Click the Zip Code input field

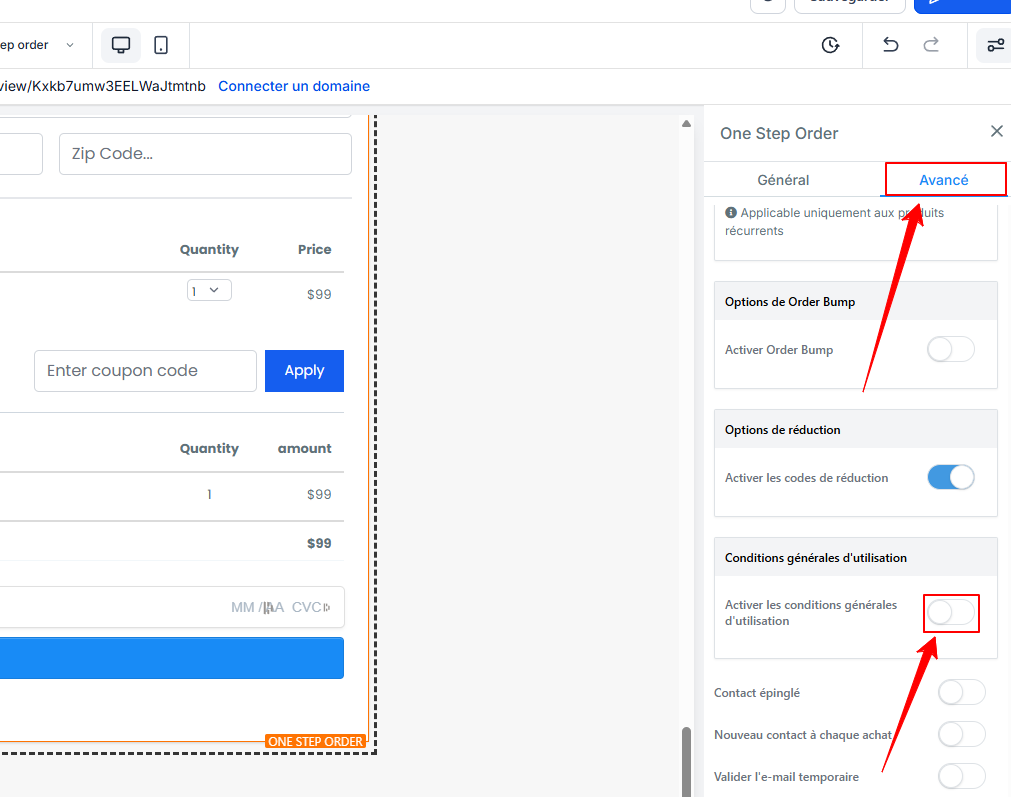[x=205, y=154]
